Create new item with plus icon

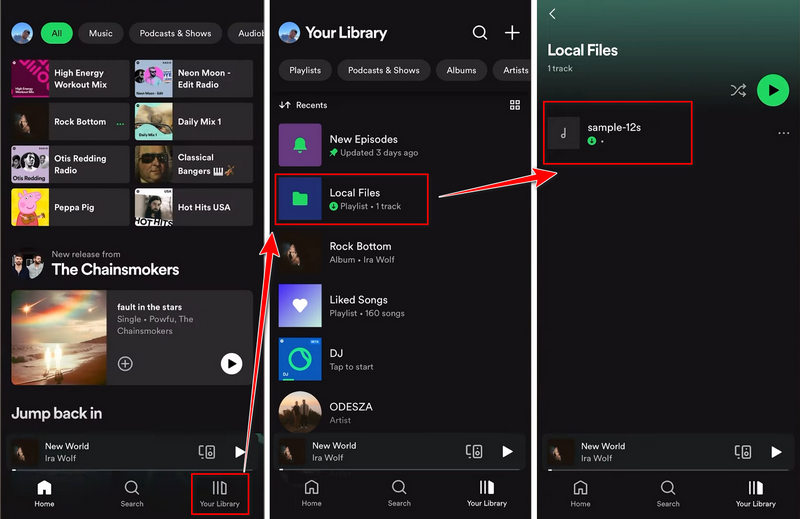point(512,33)
